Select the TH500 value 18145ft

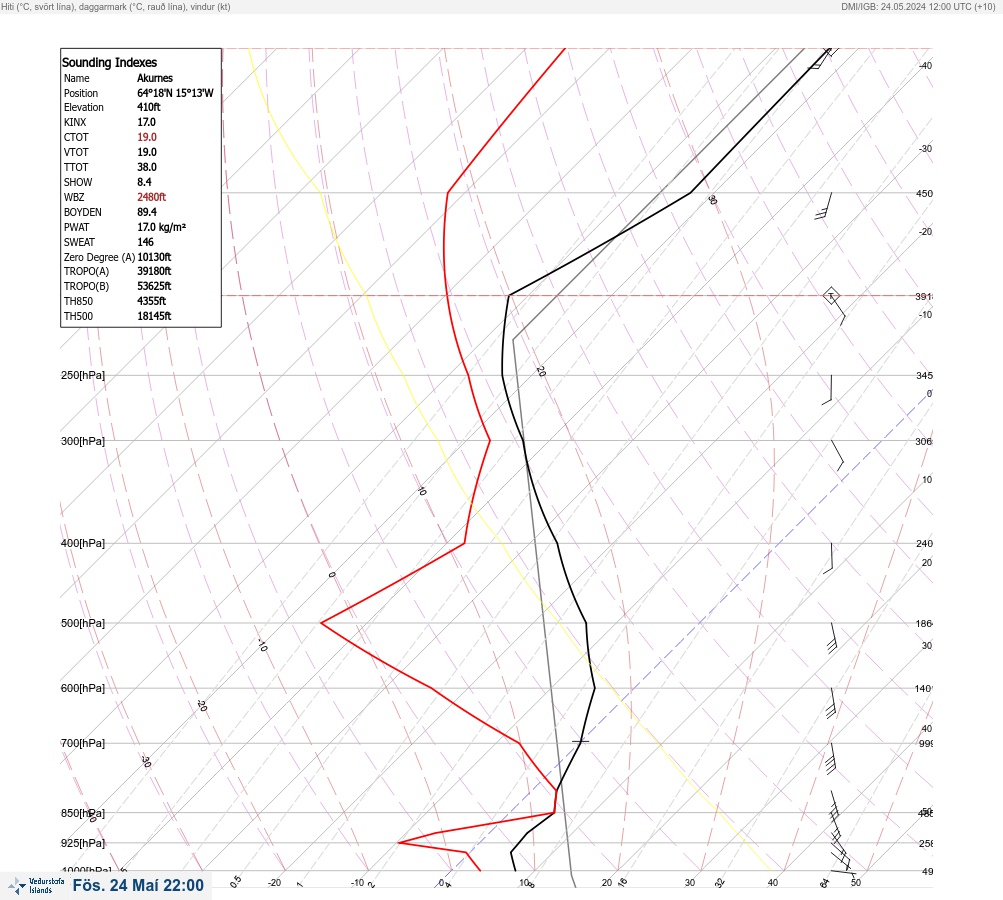[x=154, y=316]
